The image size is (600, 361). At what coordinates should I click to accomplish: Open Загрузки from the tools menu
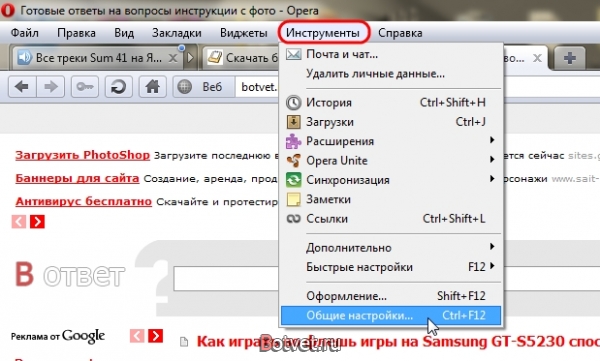[x=391, y=122]
